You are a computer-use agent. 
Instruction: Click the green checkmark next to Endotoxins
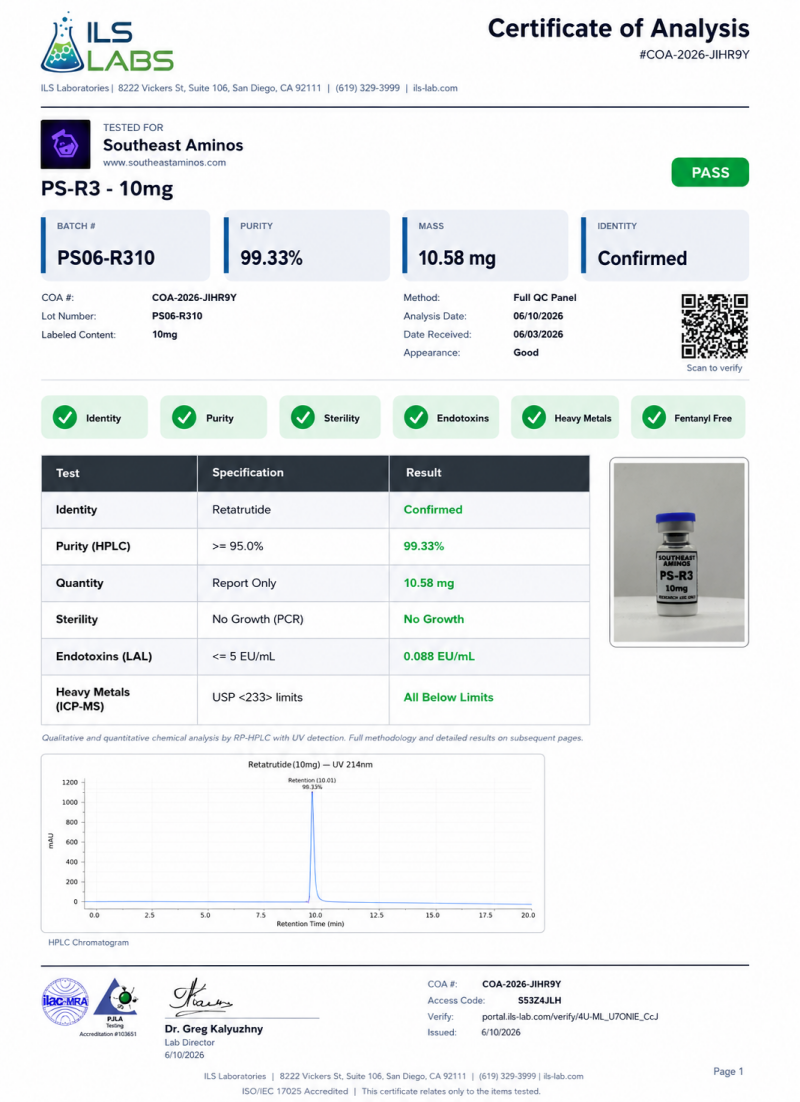click(x=416, y=417)
